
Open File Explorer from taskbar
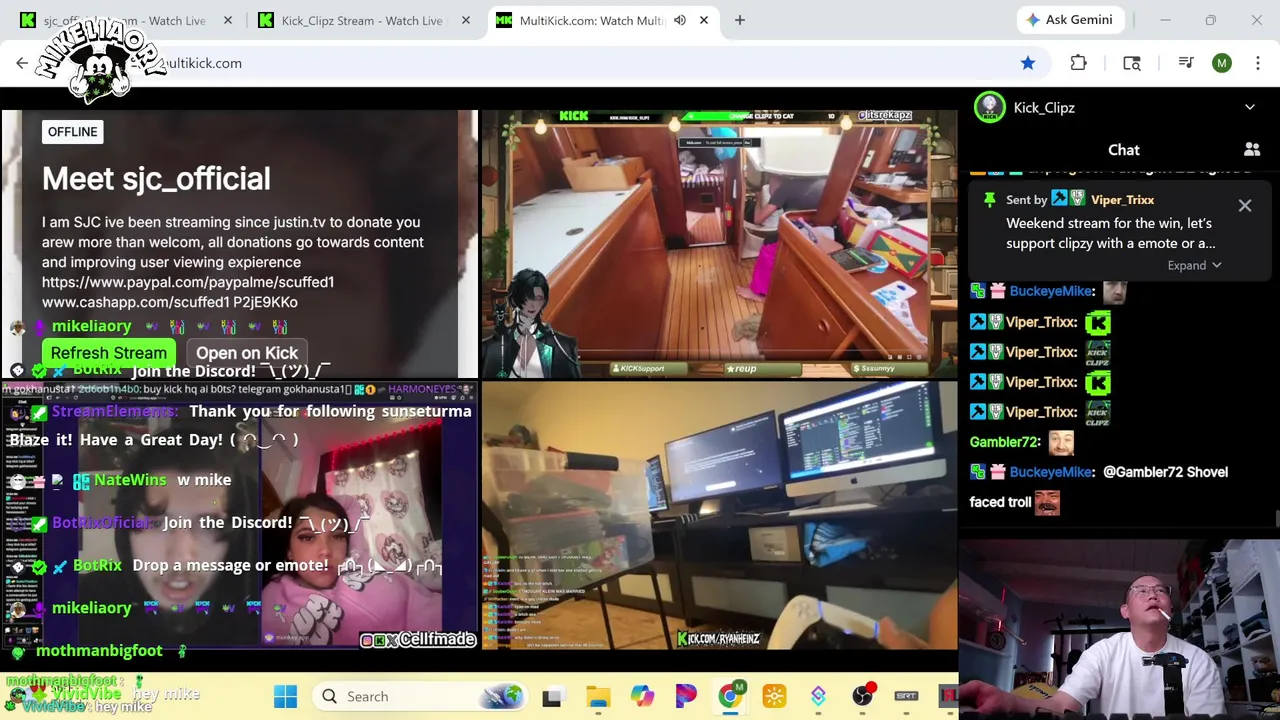tap(598, 696)
